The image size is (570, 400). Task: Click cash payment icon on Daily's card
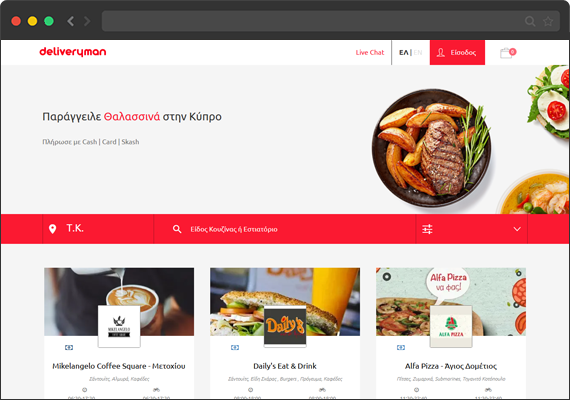(x=235, y=348)
